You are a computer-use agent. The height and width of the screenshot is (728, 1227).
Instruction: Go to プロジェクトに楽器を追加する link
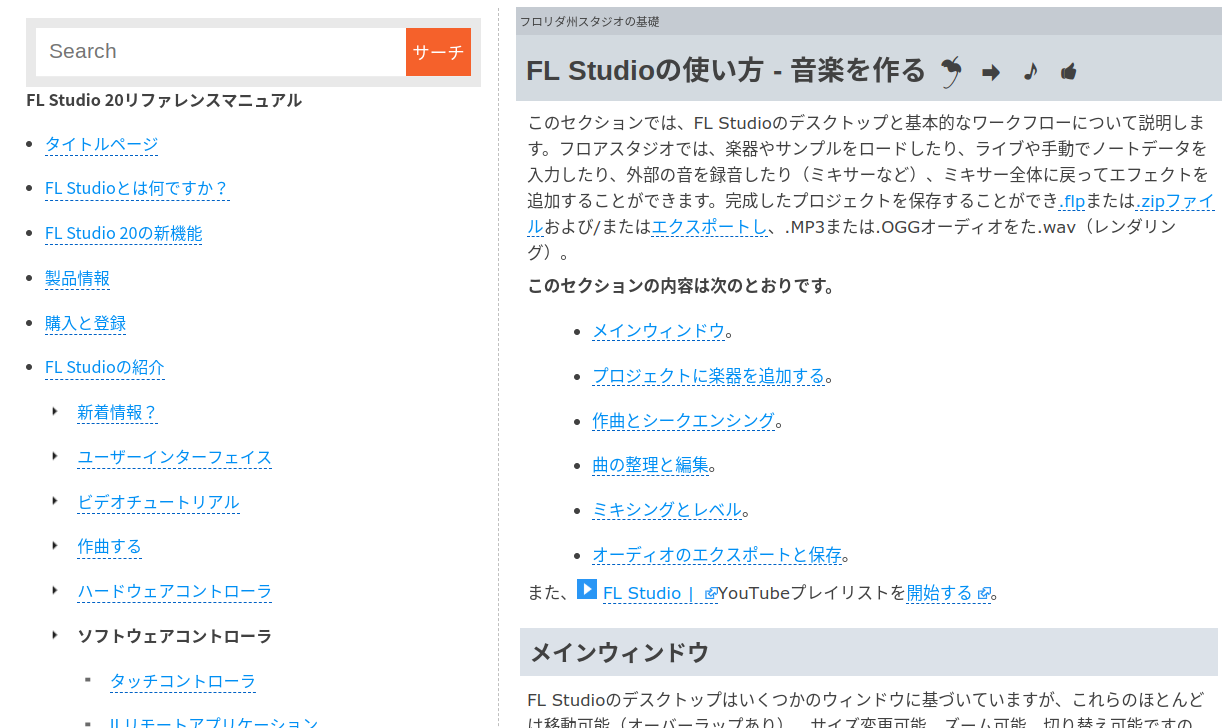pyautogui.click(x=708, y=376)
